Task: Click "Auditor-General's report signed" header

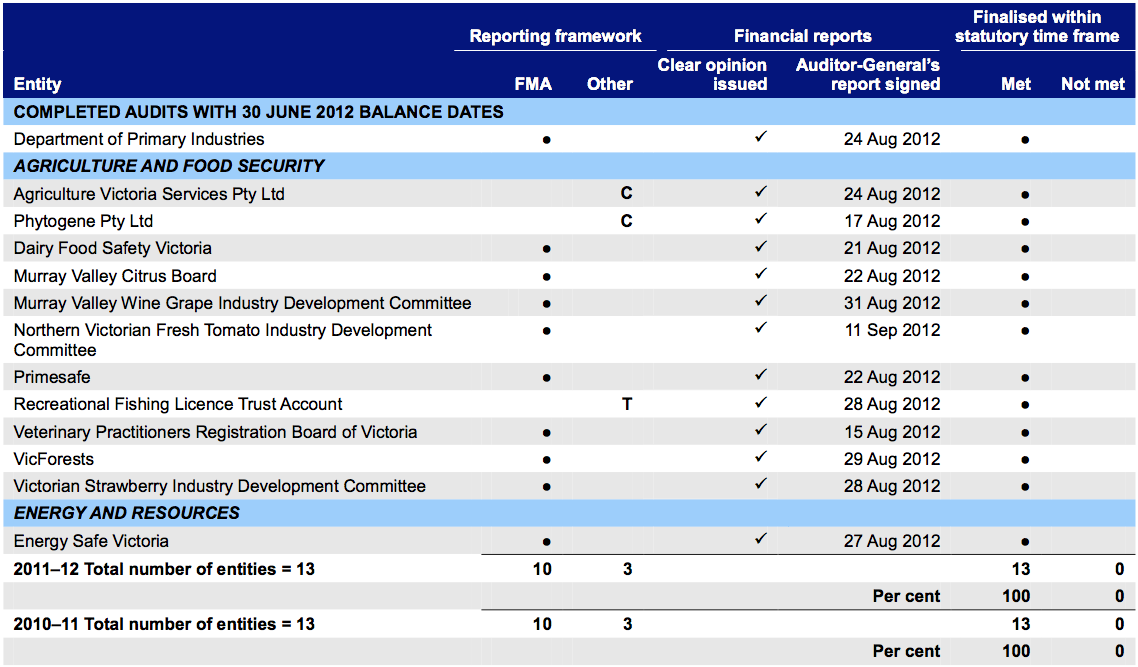Action: click(x=868, y=75)
